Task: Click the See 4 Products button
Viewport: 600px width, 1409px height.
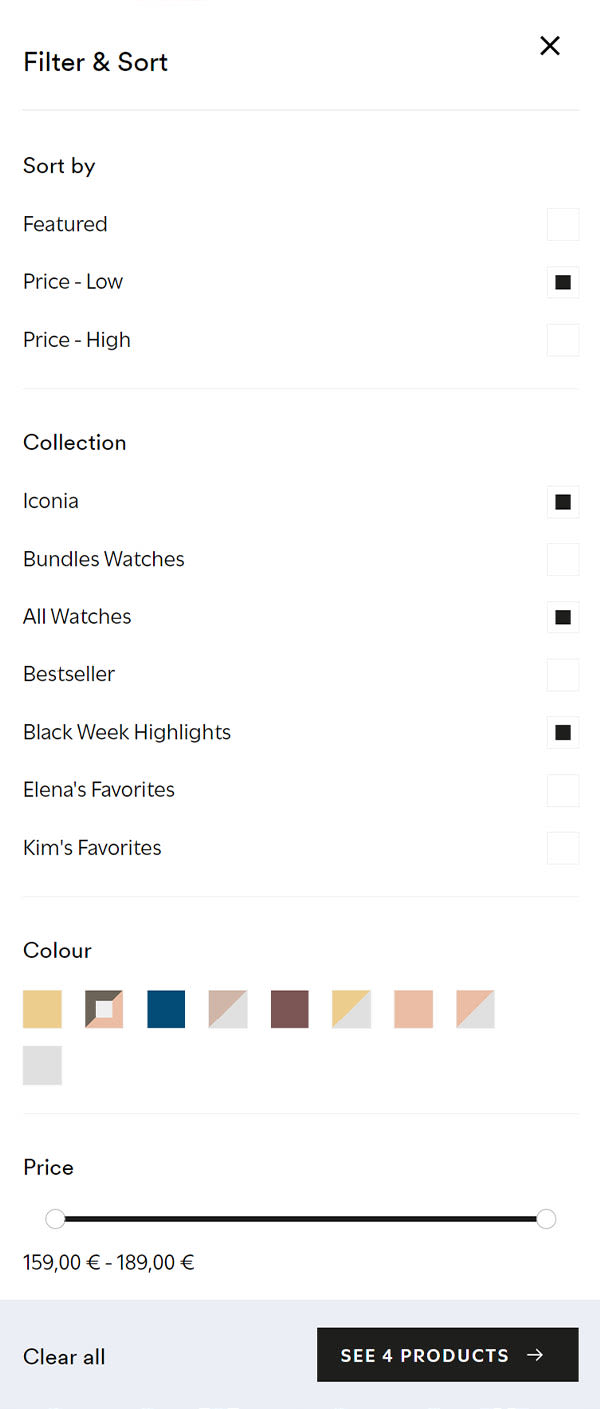Action: [448, 1355]
